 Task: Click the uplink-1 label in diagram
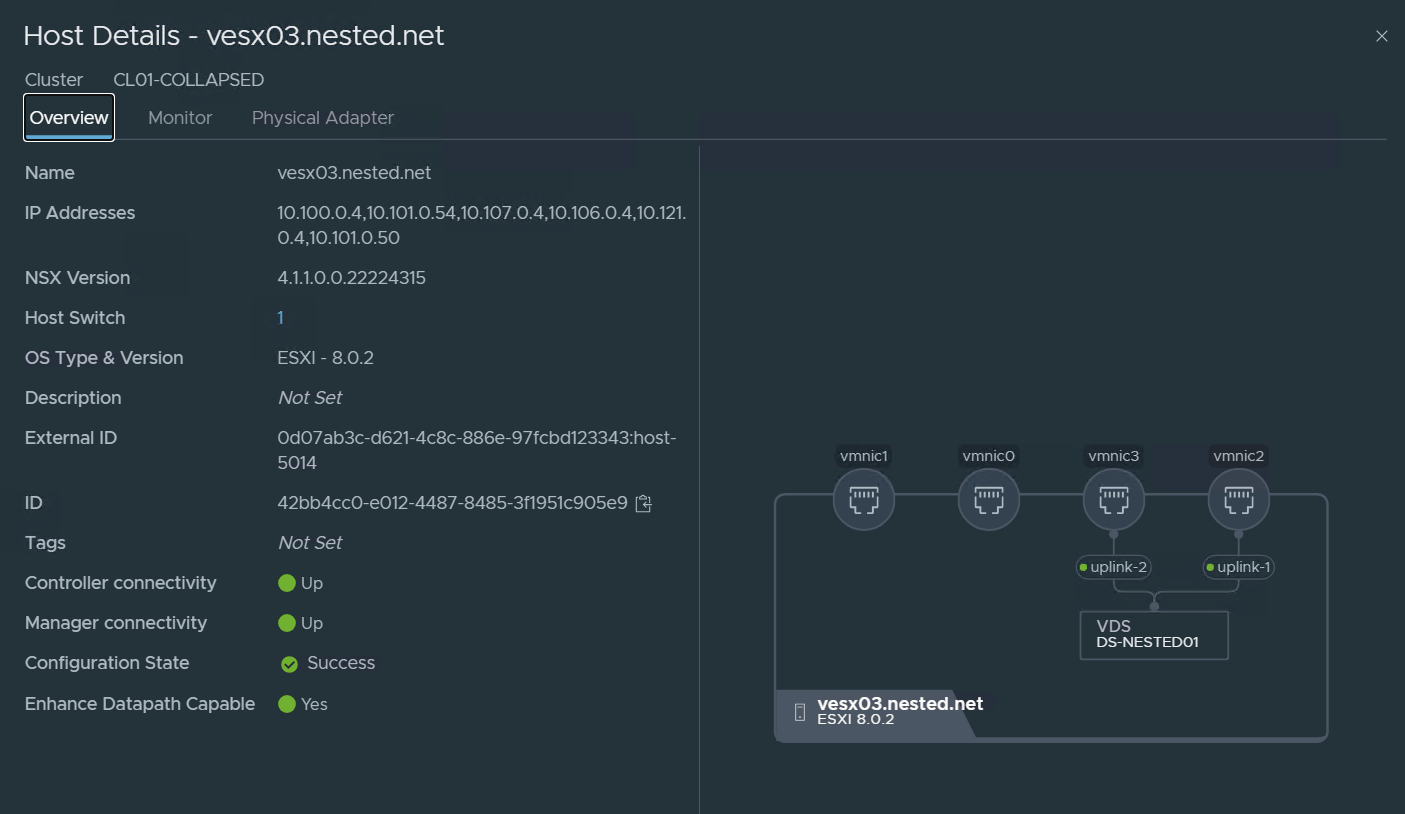point(1238,568)
